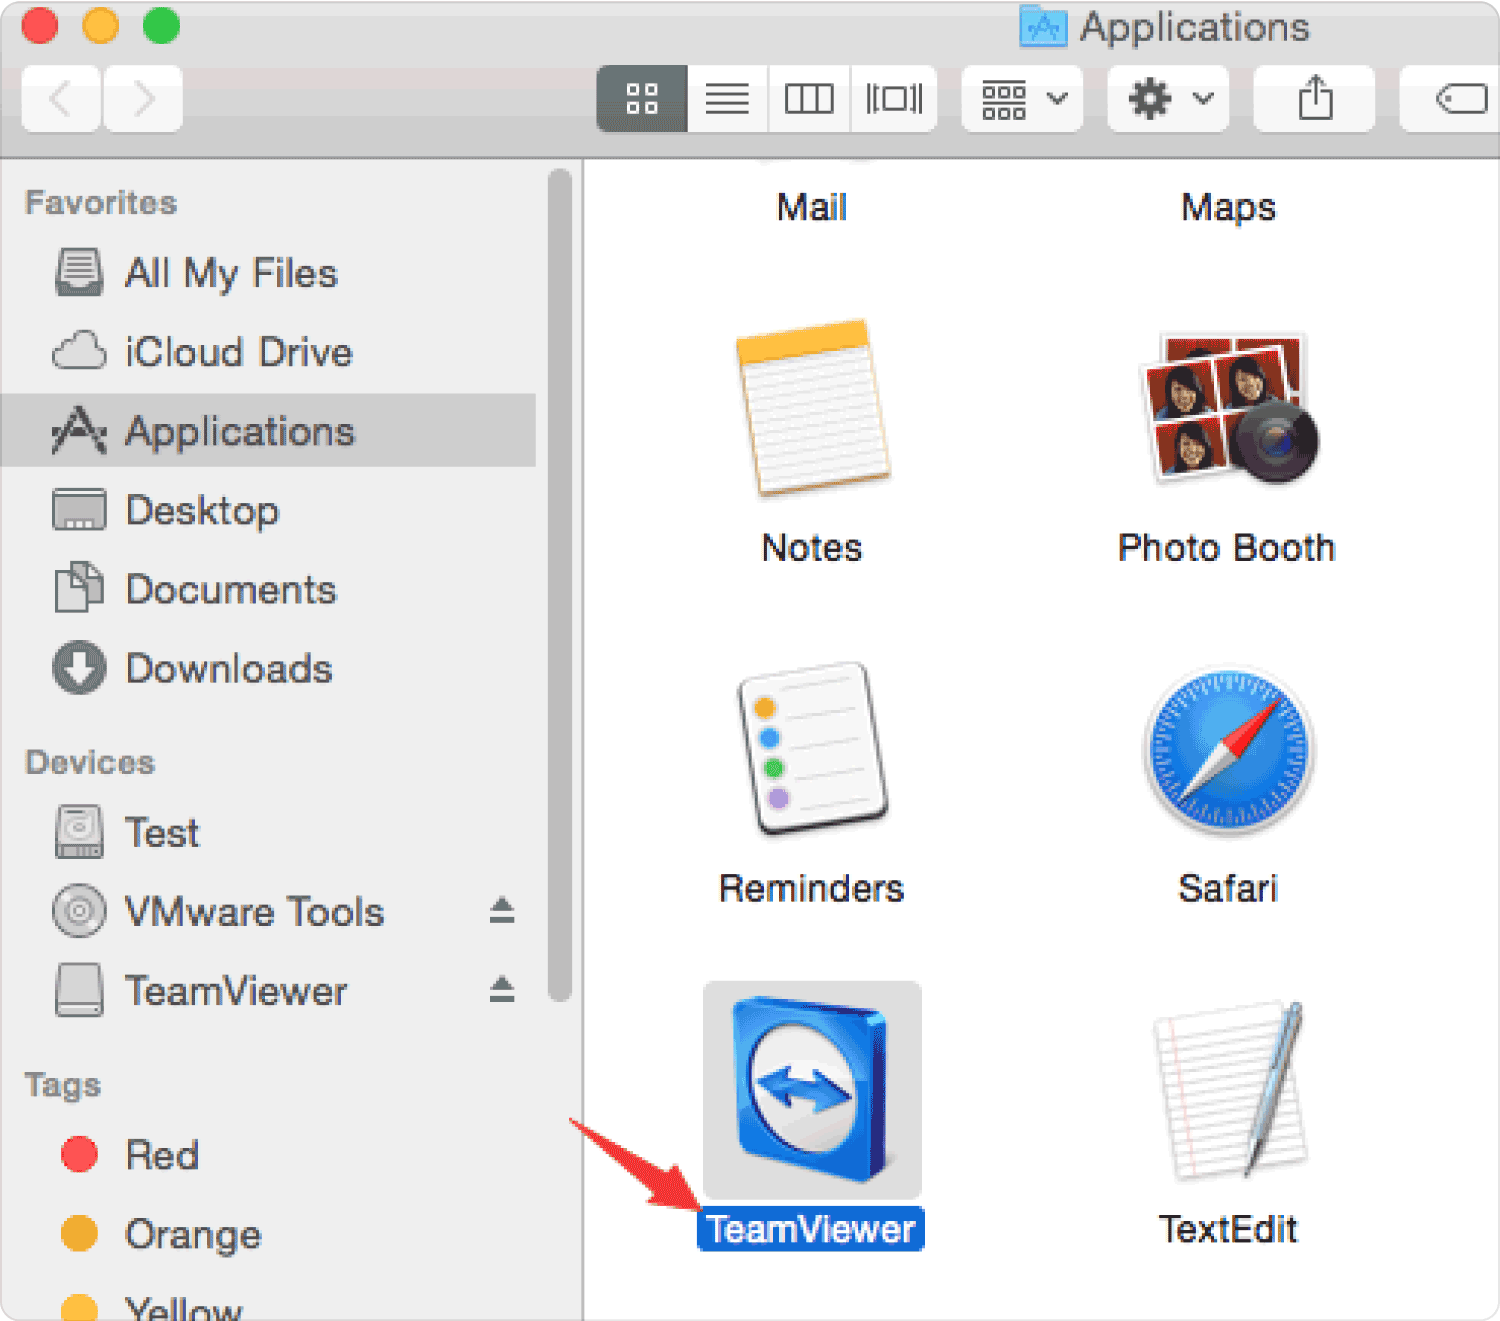Open Downloads in sidebar
Viewport: 1500px width, 1321px height.
point(268,668)
